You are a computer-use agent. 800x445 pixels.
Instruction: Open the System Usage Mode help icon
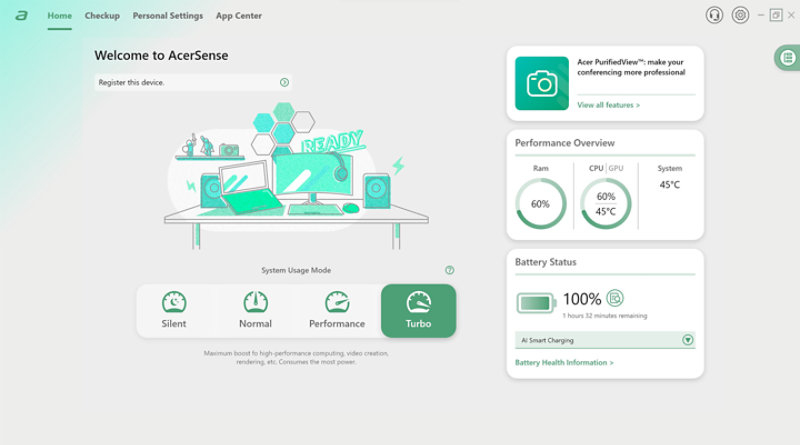449,270
